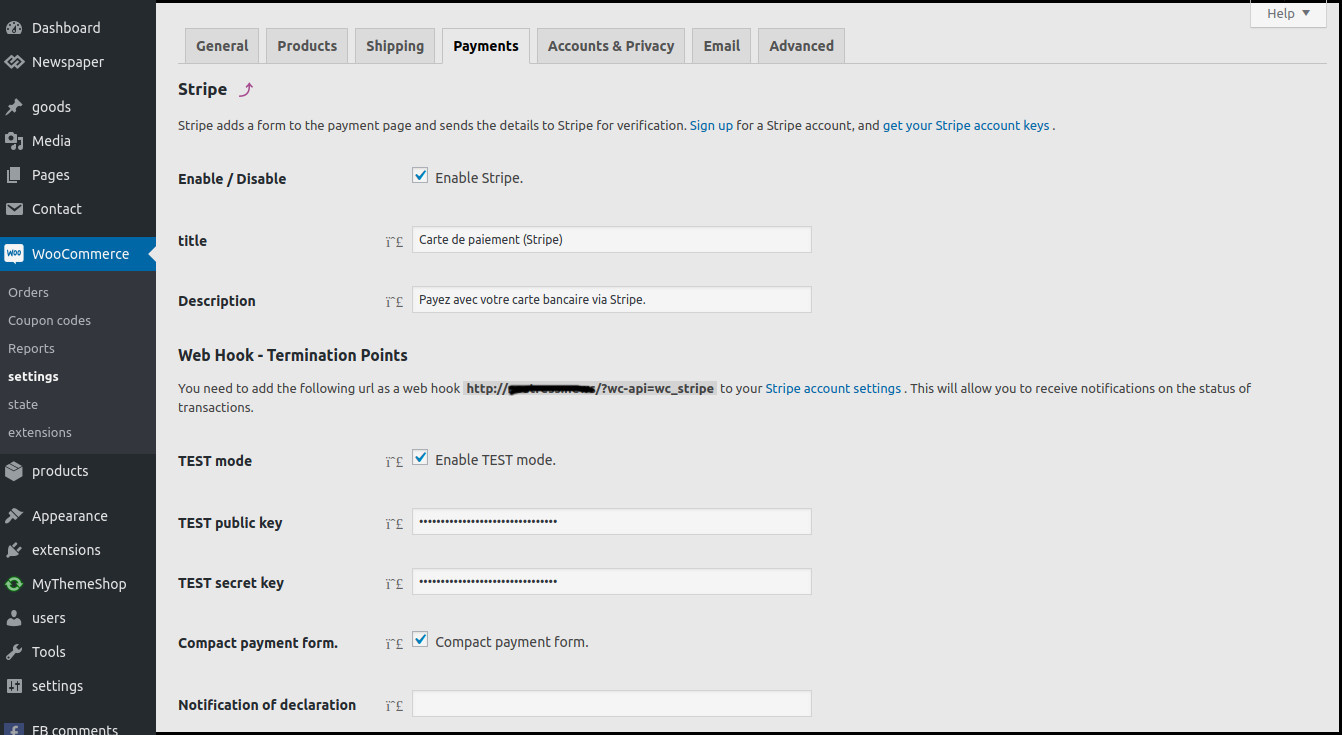Click the MyThemeShop refresh icon
1342x735 pixels.
(x=14, y=584)
